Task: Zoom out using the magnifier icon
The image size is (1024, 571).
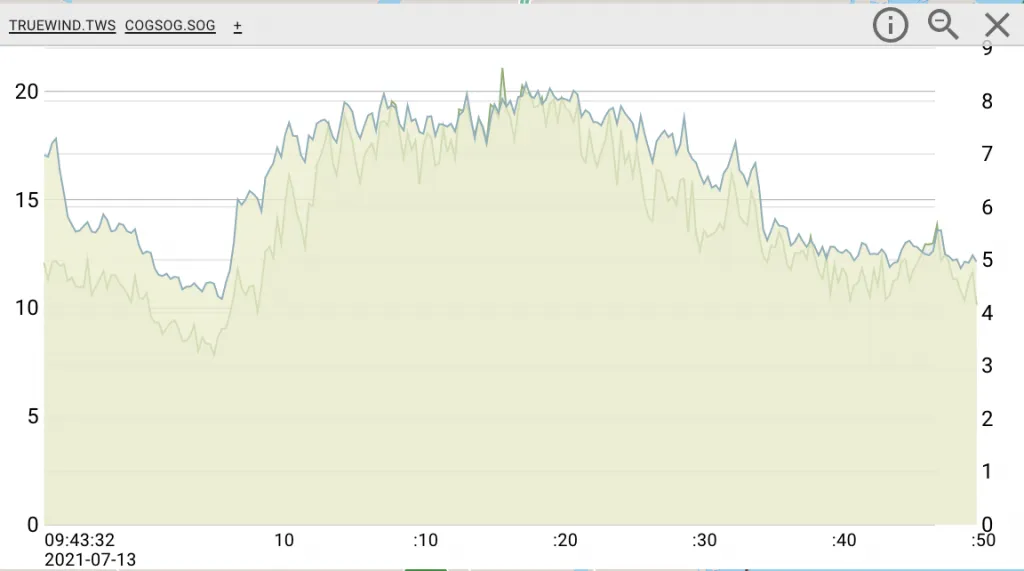Action: (x=943, y=25)
